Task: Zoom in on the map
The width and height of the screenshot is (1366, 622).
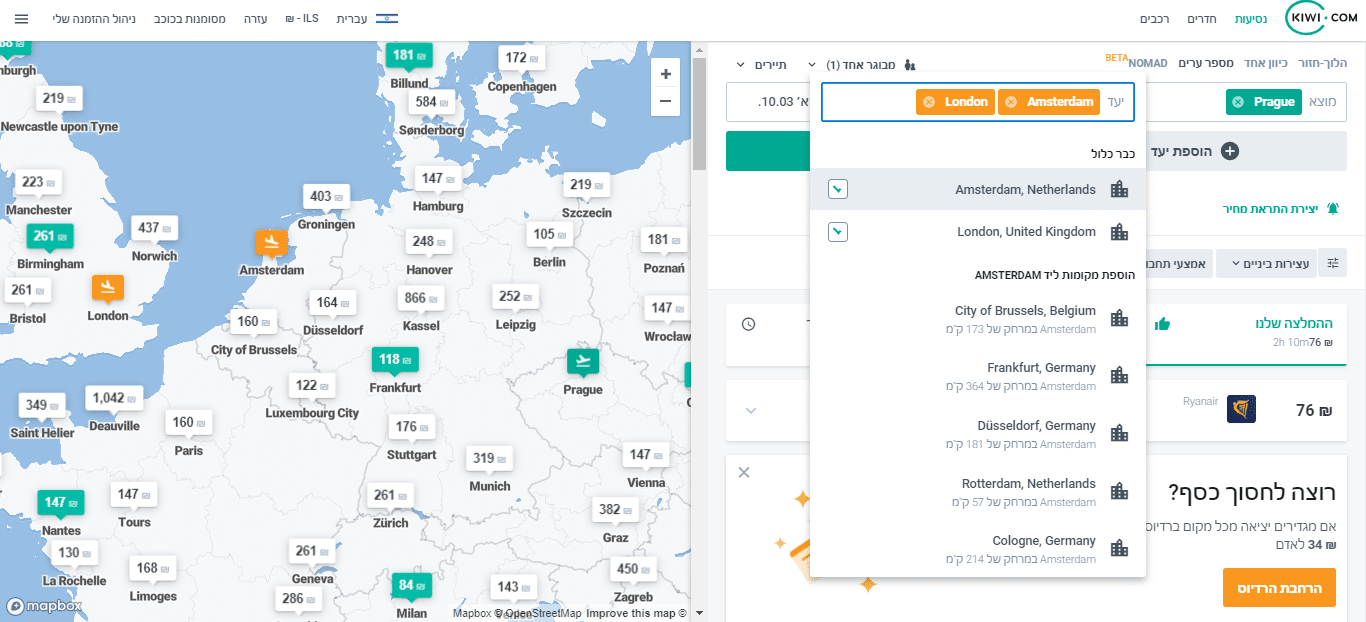Action: tap(665, 74)
